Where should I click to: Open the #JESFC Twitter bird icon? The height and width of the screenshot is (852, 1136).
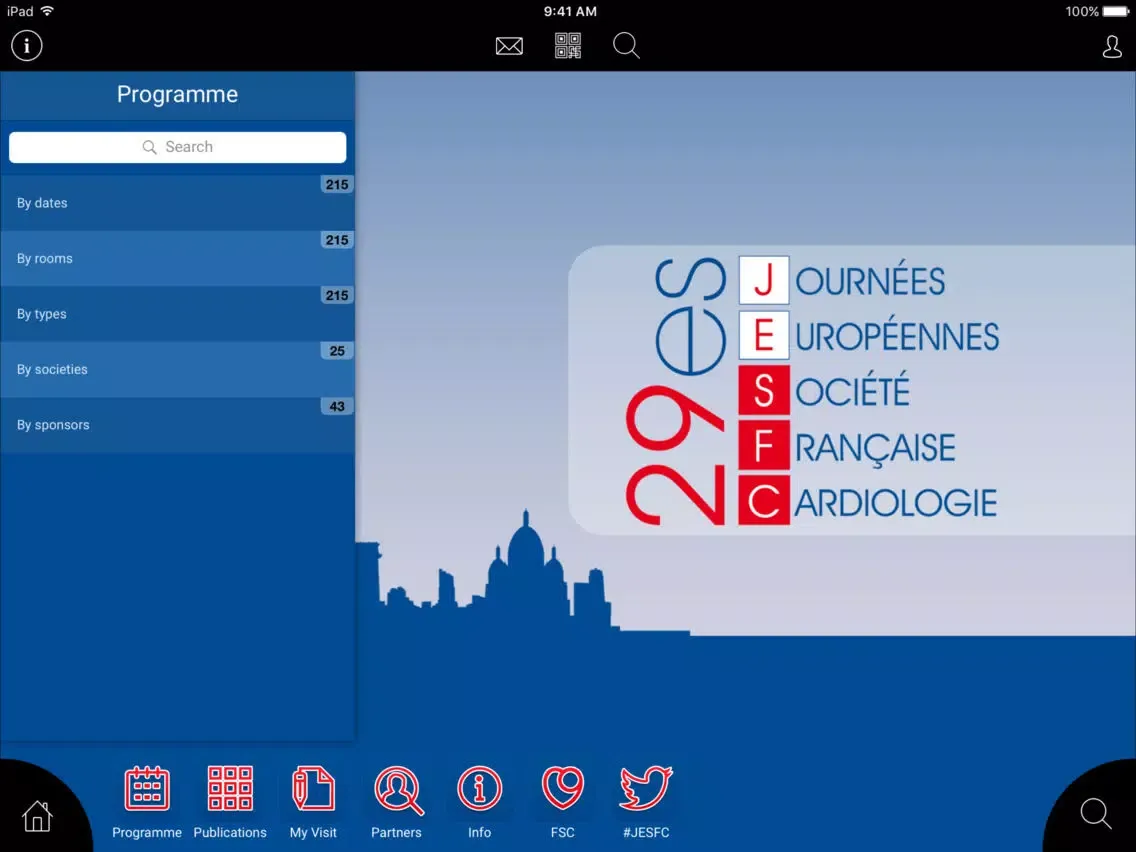point(646,788)
